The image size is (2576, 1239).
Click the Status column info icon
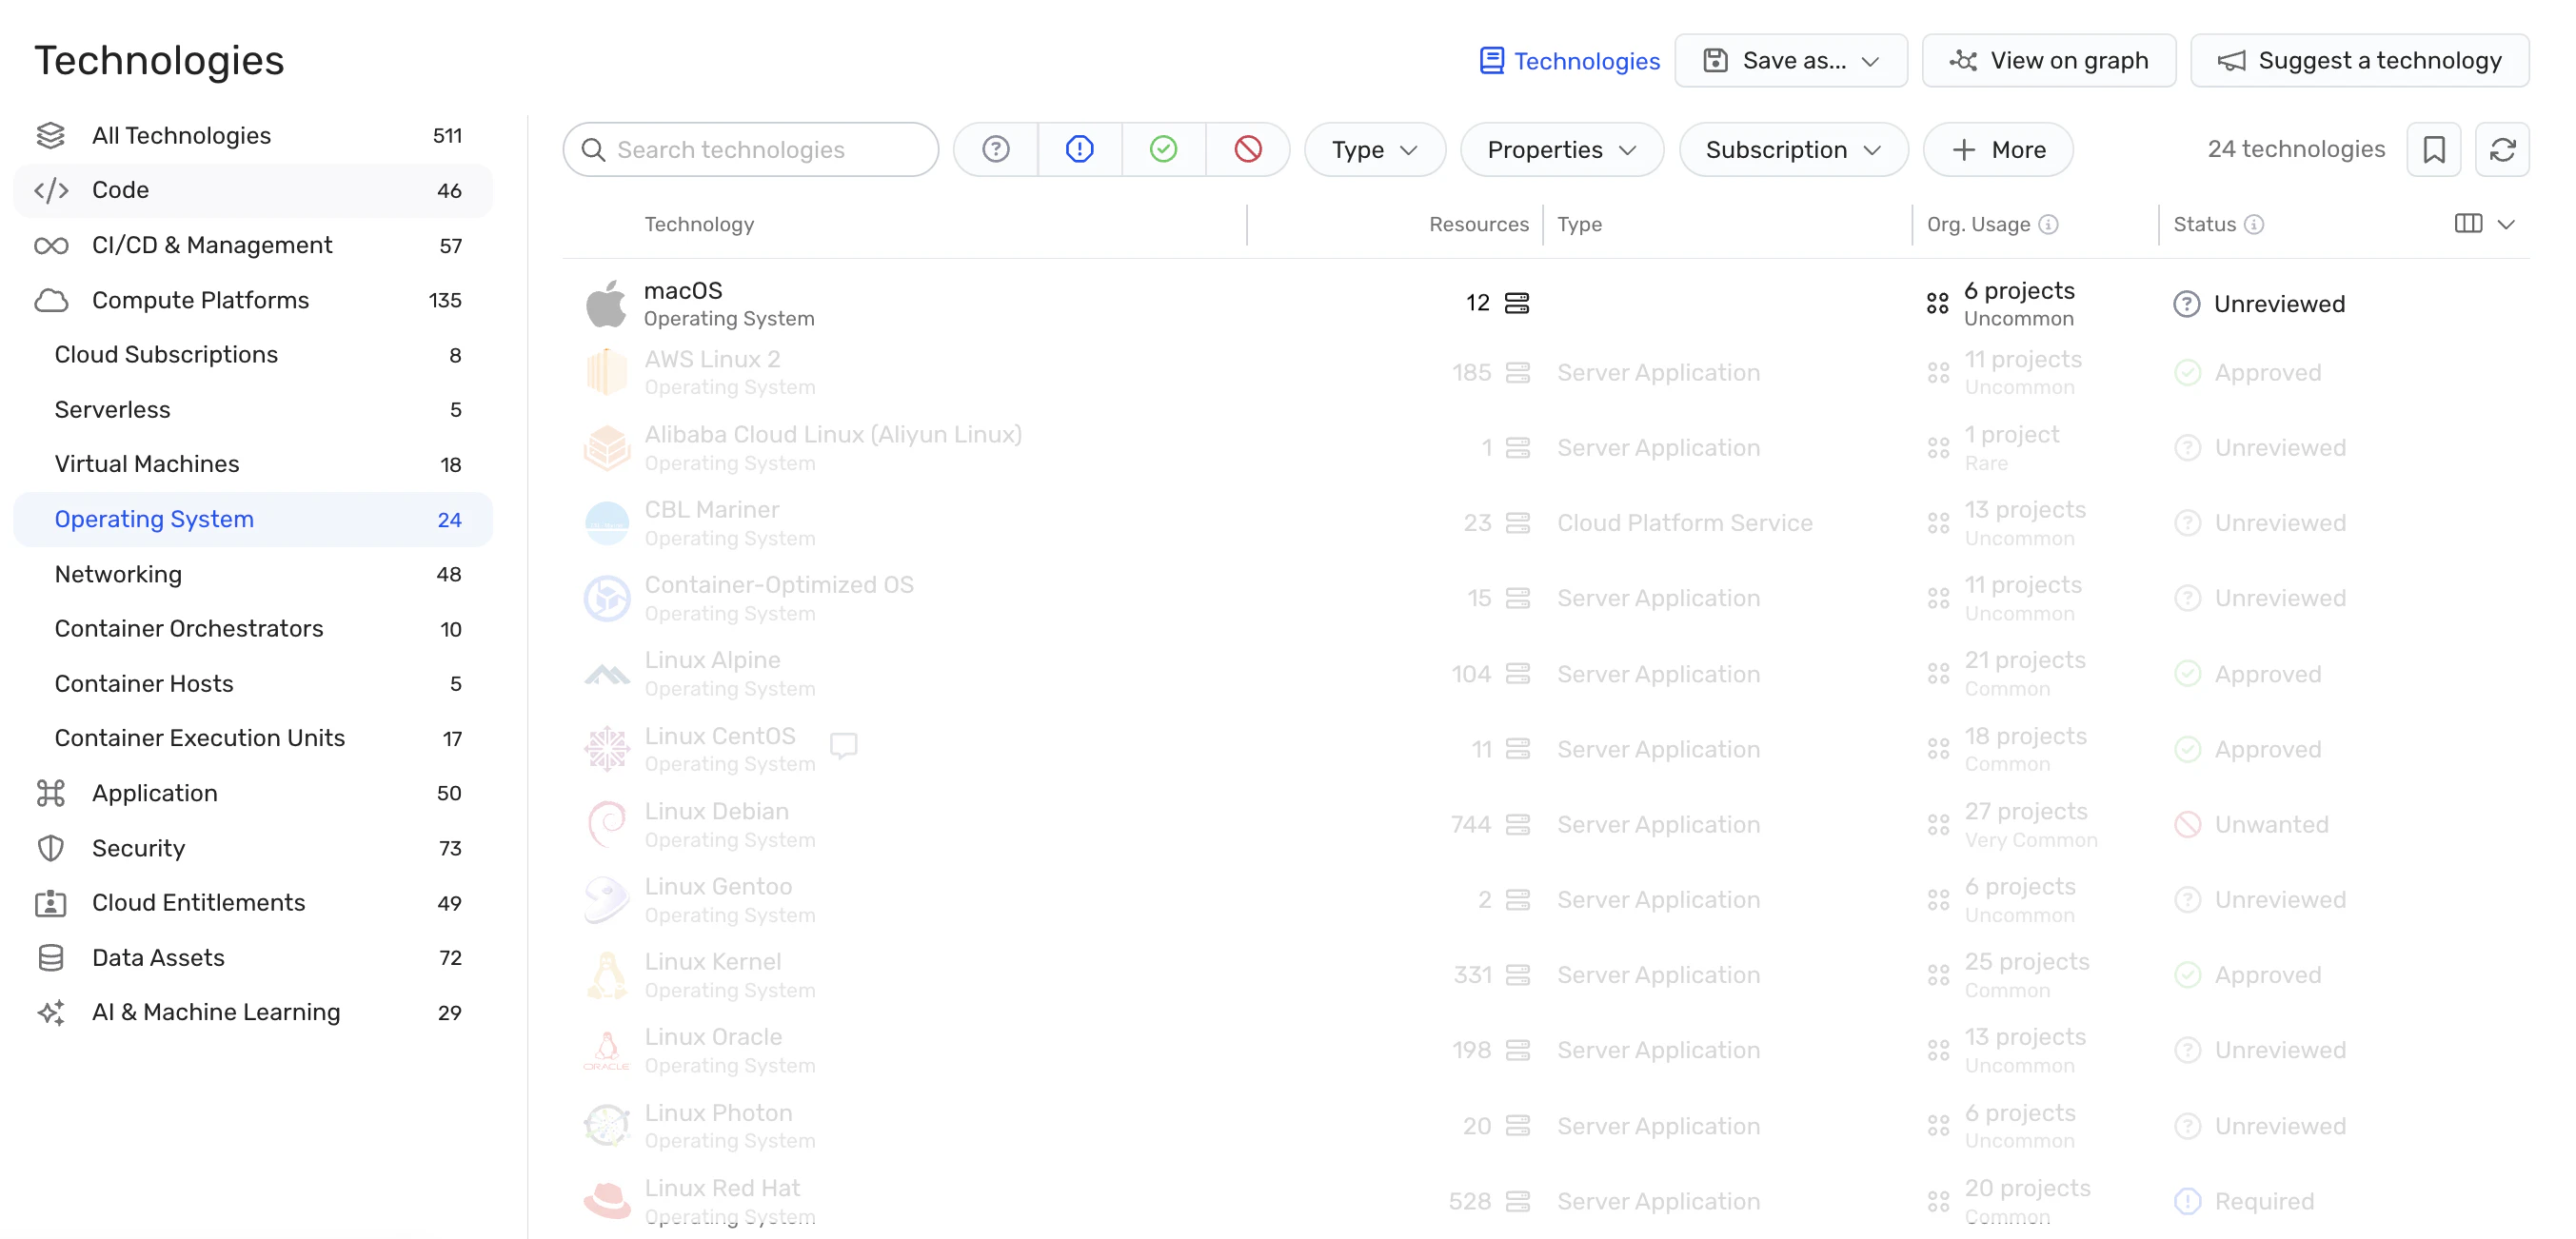click(x=2253, y=225)
